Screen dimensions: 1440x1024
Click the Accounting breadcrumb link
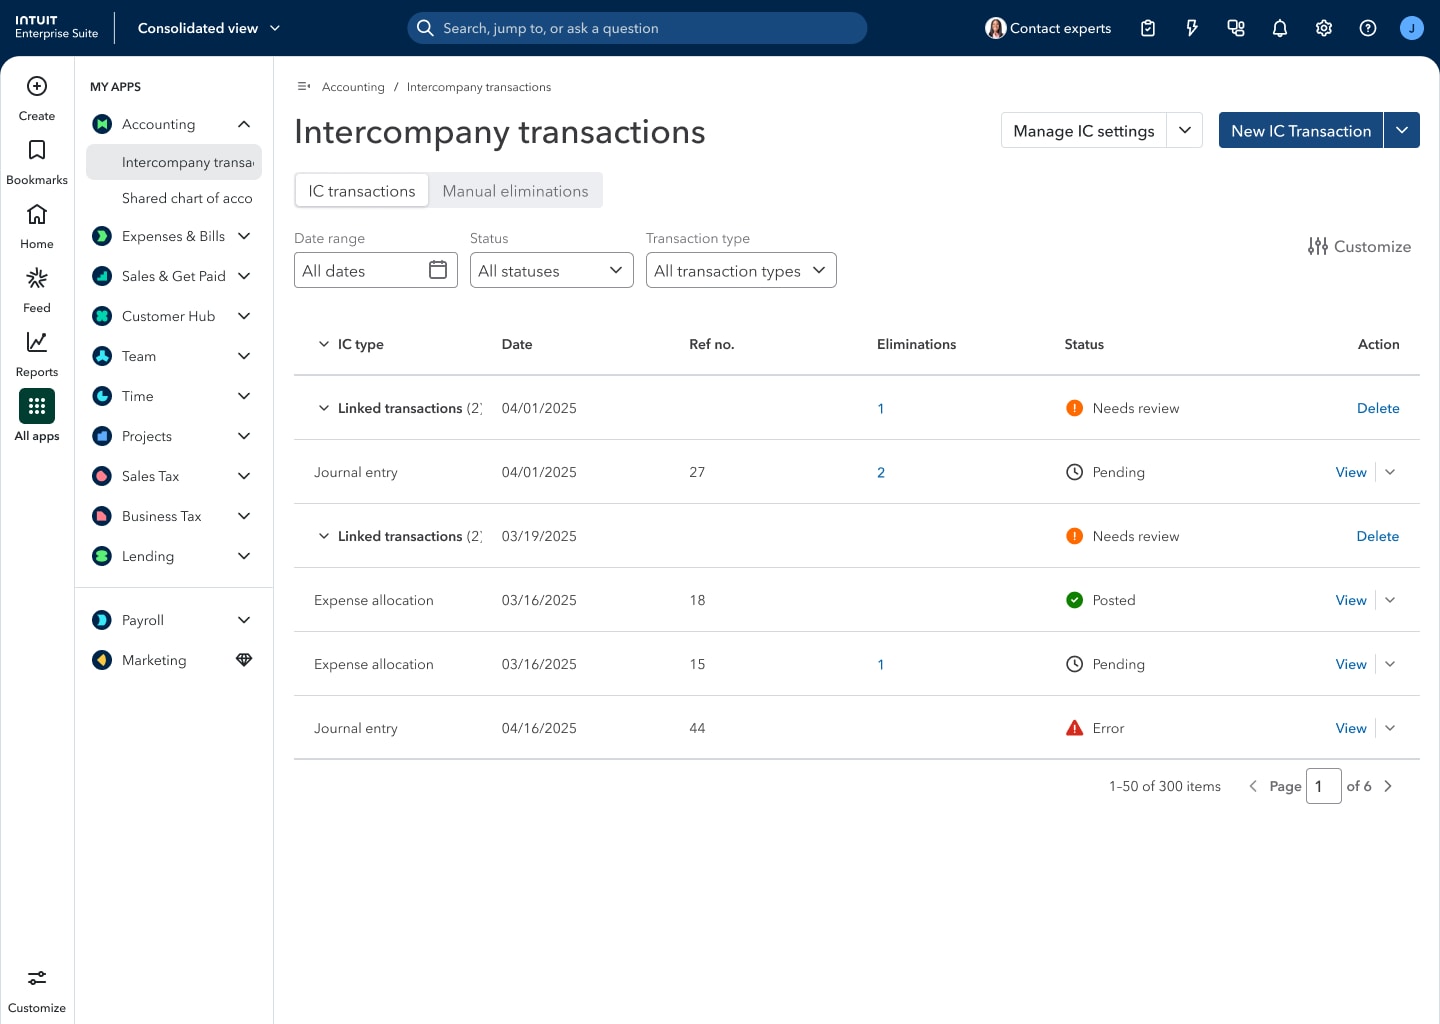point(353,87)
